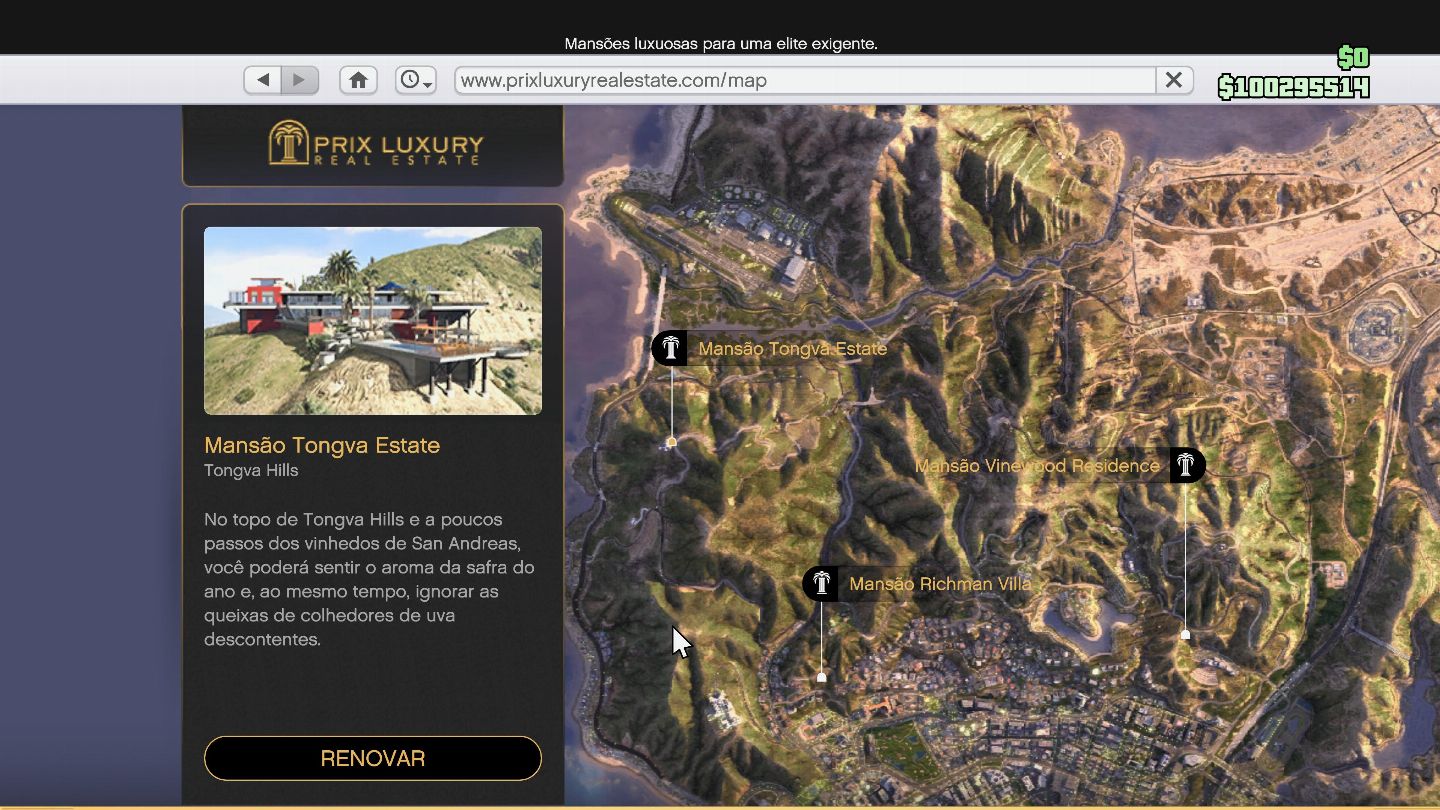Click the Mansão Tongva Estate map label
Viewport: 1440px width, 810px height.
792,349
